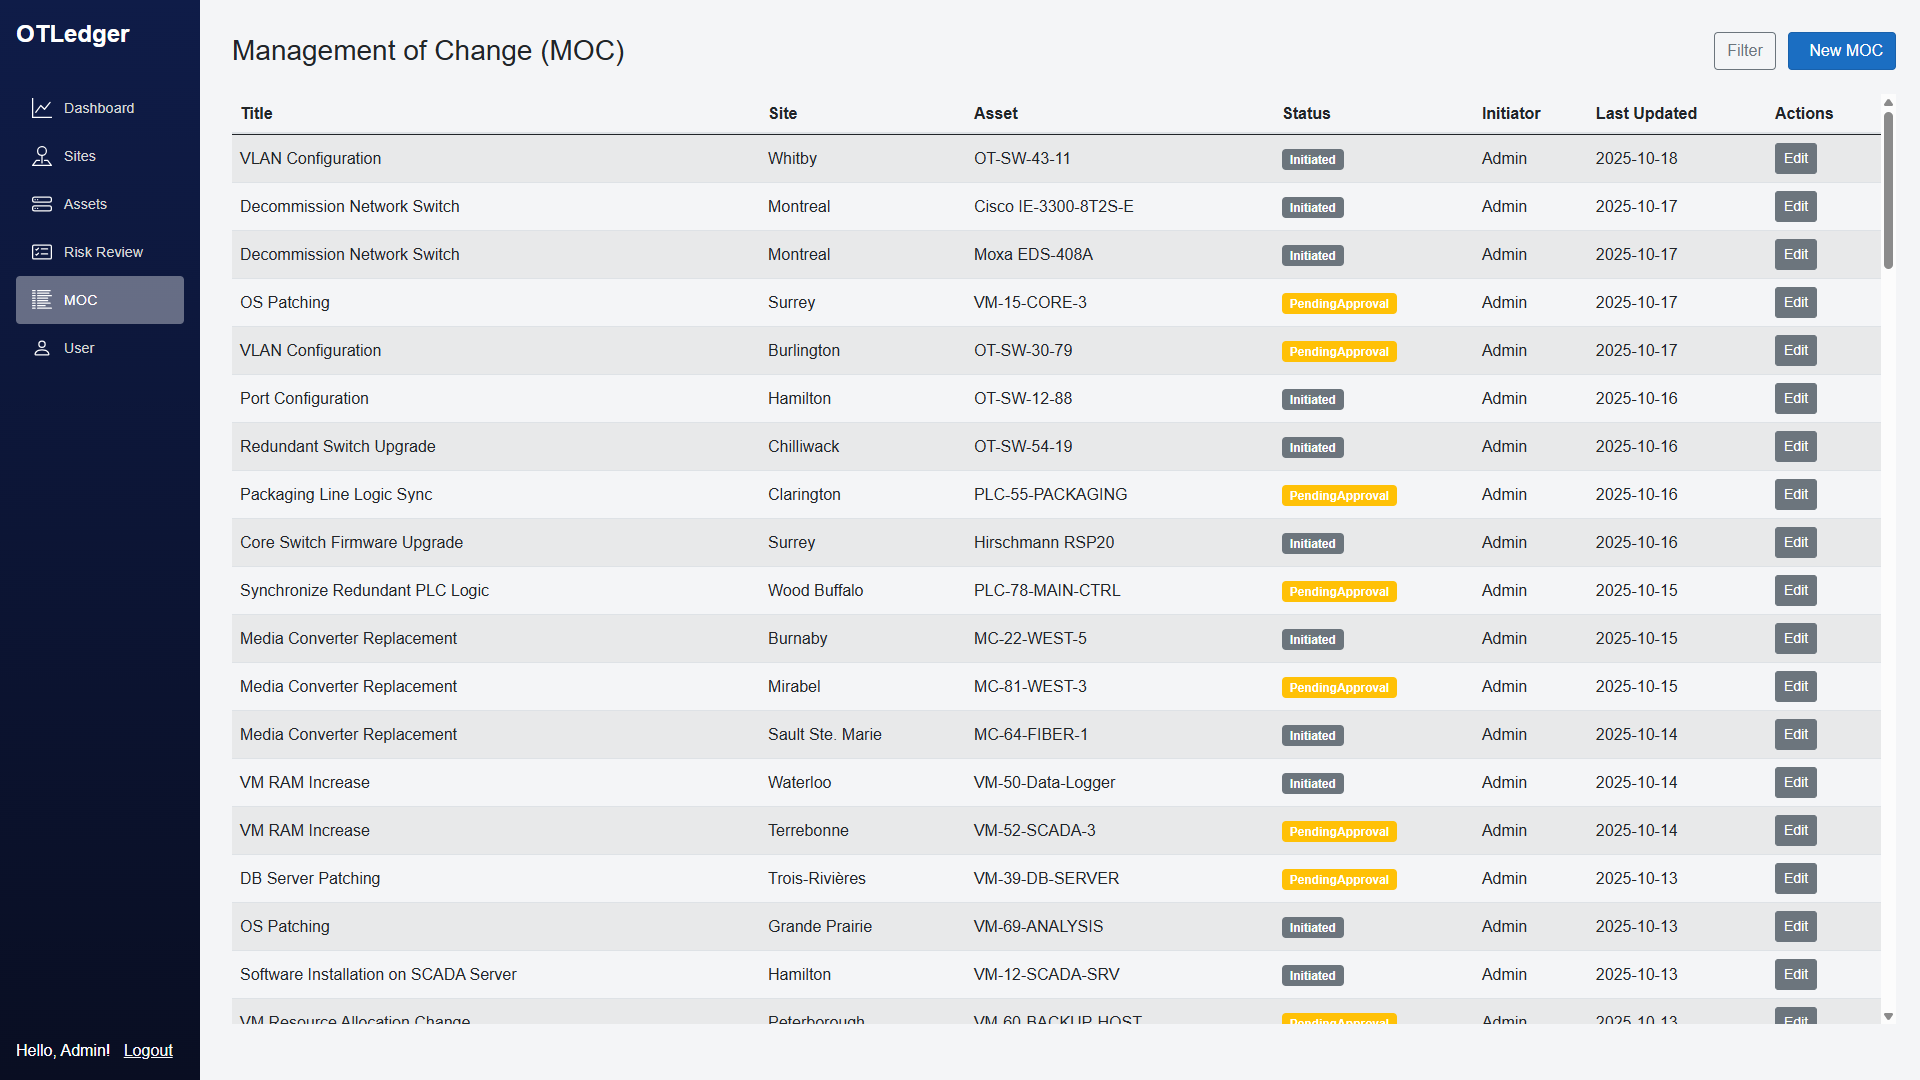1920x1080 pixels.
Task: Go to the Risk Review page
Action: (x=103, y=252)
